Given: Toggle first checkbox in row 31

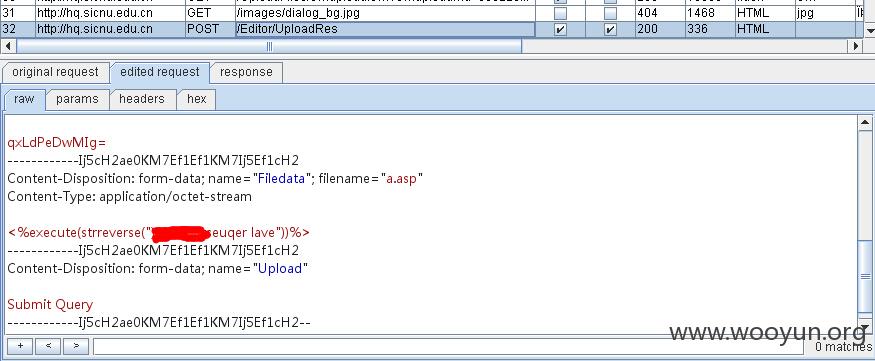Looking at the screenshot, I should click(560, 13).
